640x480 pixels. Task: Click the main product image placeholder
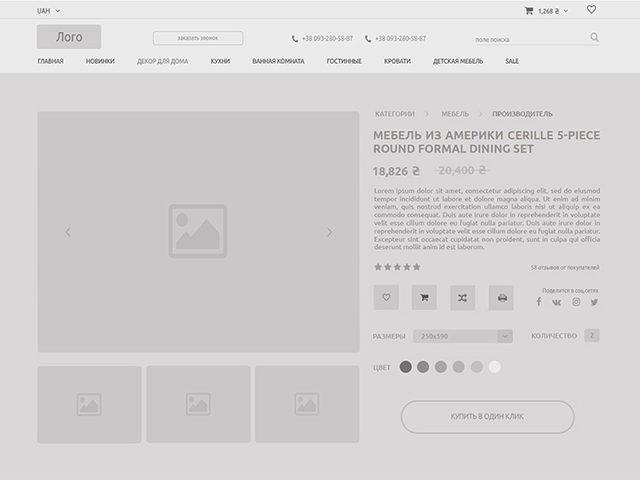coord(198,232)
